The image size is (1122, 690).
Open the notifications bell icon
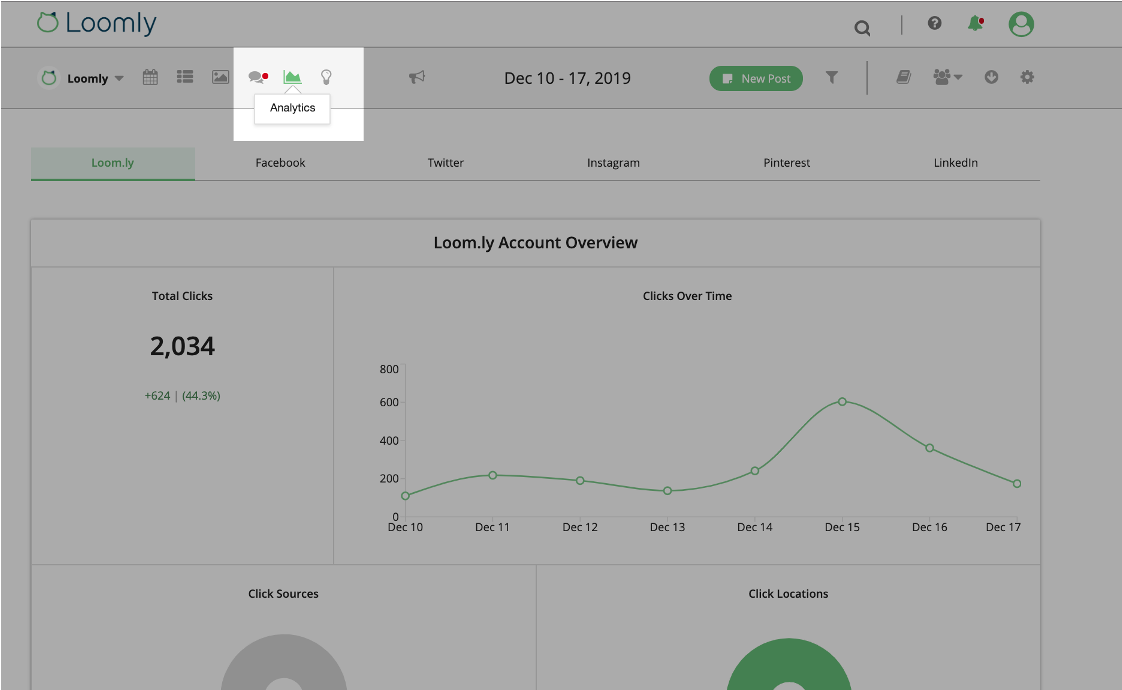click(975, 24)
